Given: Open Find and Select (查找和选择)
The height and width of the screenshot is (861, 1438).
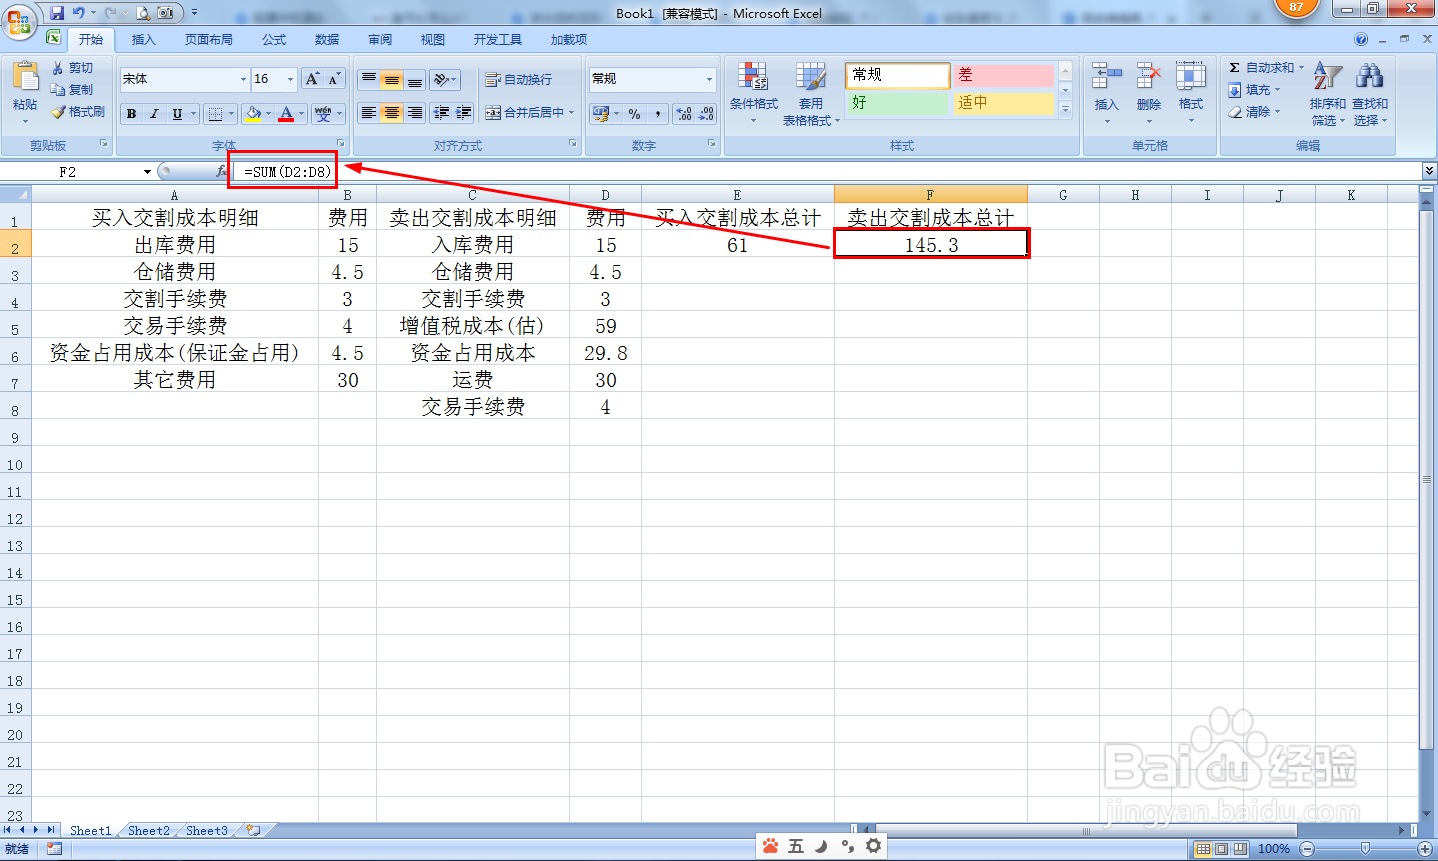Looking at the screenshot, I should [x=1370, y=93].
